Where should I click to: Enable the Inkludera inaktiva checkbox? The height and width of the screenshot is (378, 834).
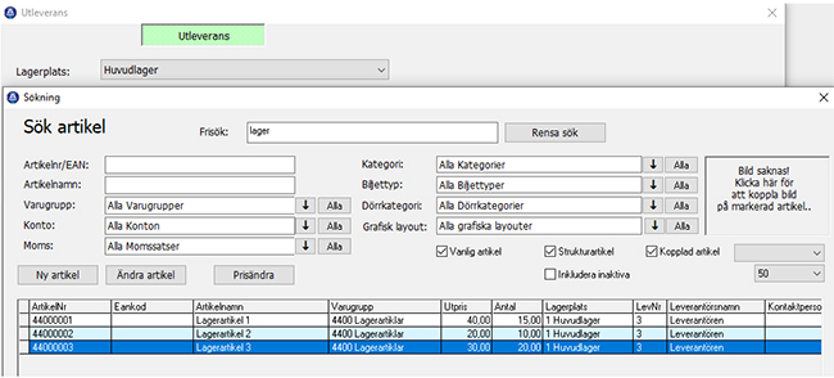(550, 274)
